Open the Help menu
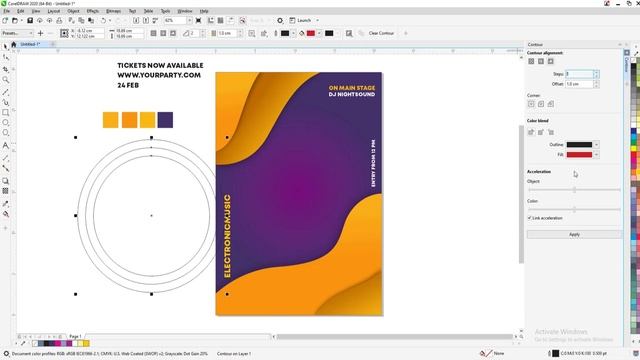This screenshot has height=360, width=640. pyautogui.click(x=204, y=11)
